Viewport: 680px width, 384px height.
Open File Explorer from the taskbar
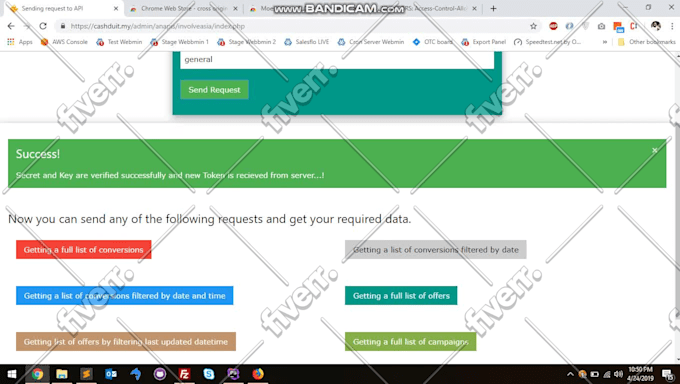tap(62, 374)
